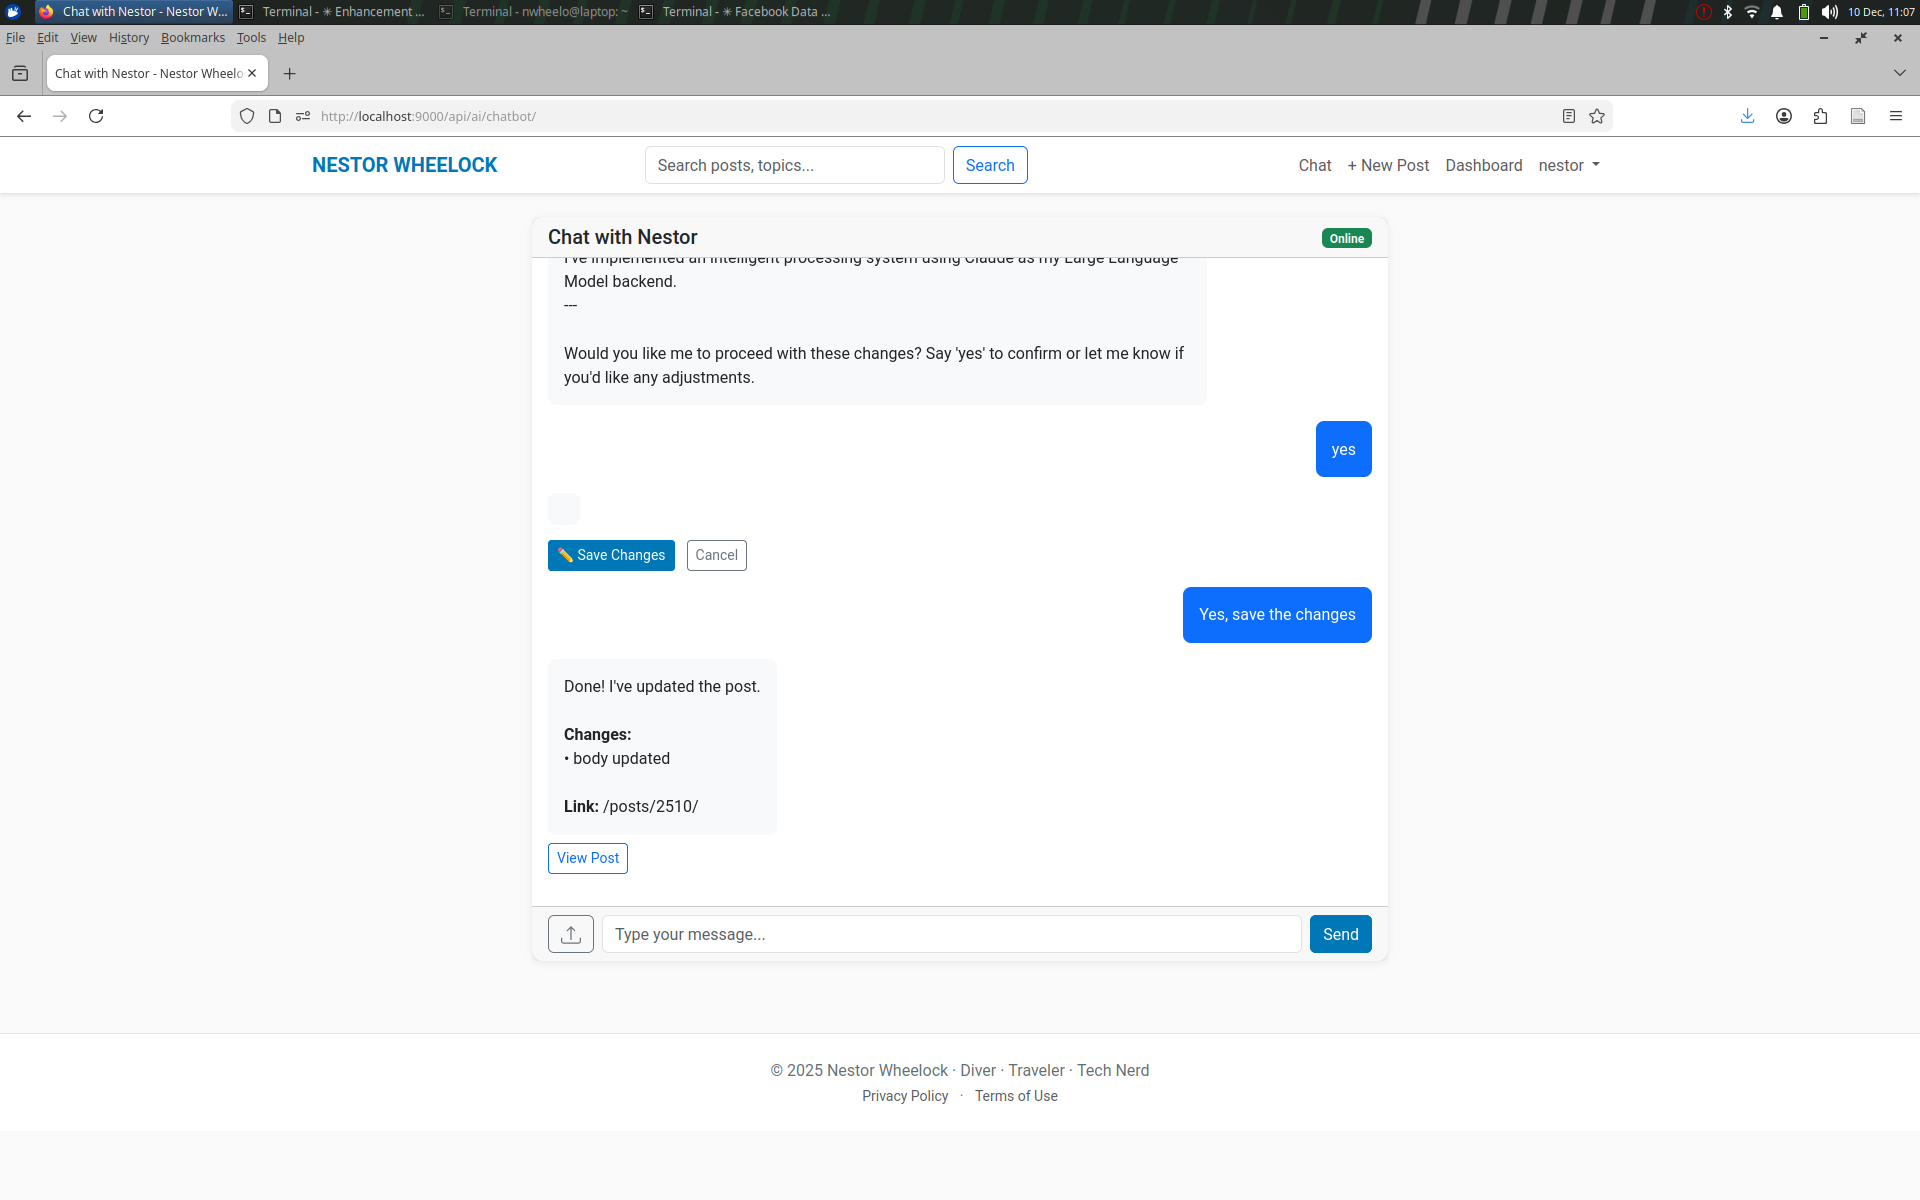The image size is (1920, 1200).
Task: Open the extensions puzzle-piece icon
Action: (1821, 116)
